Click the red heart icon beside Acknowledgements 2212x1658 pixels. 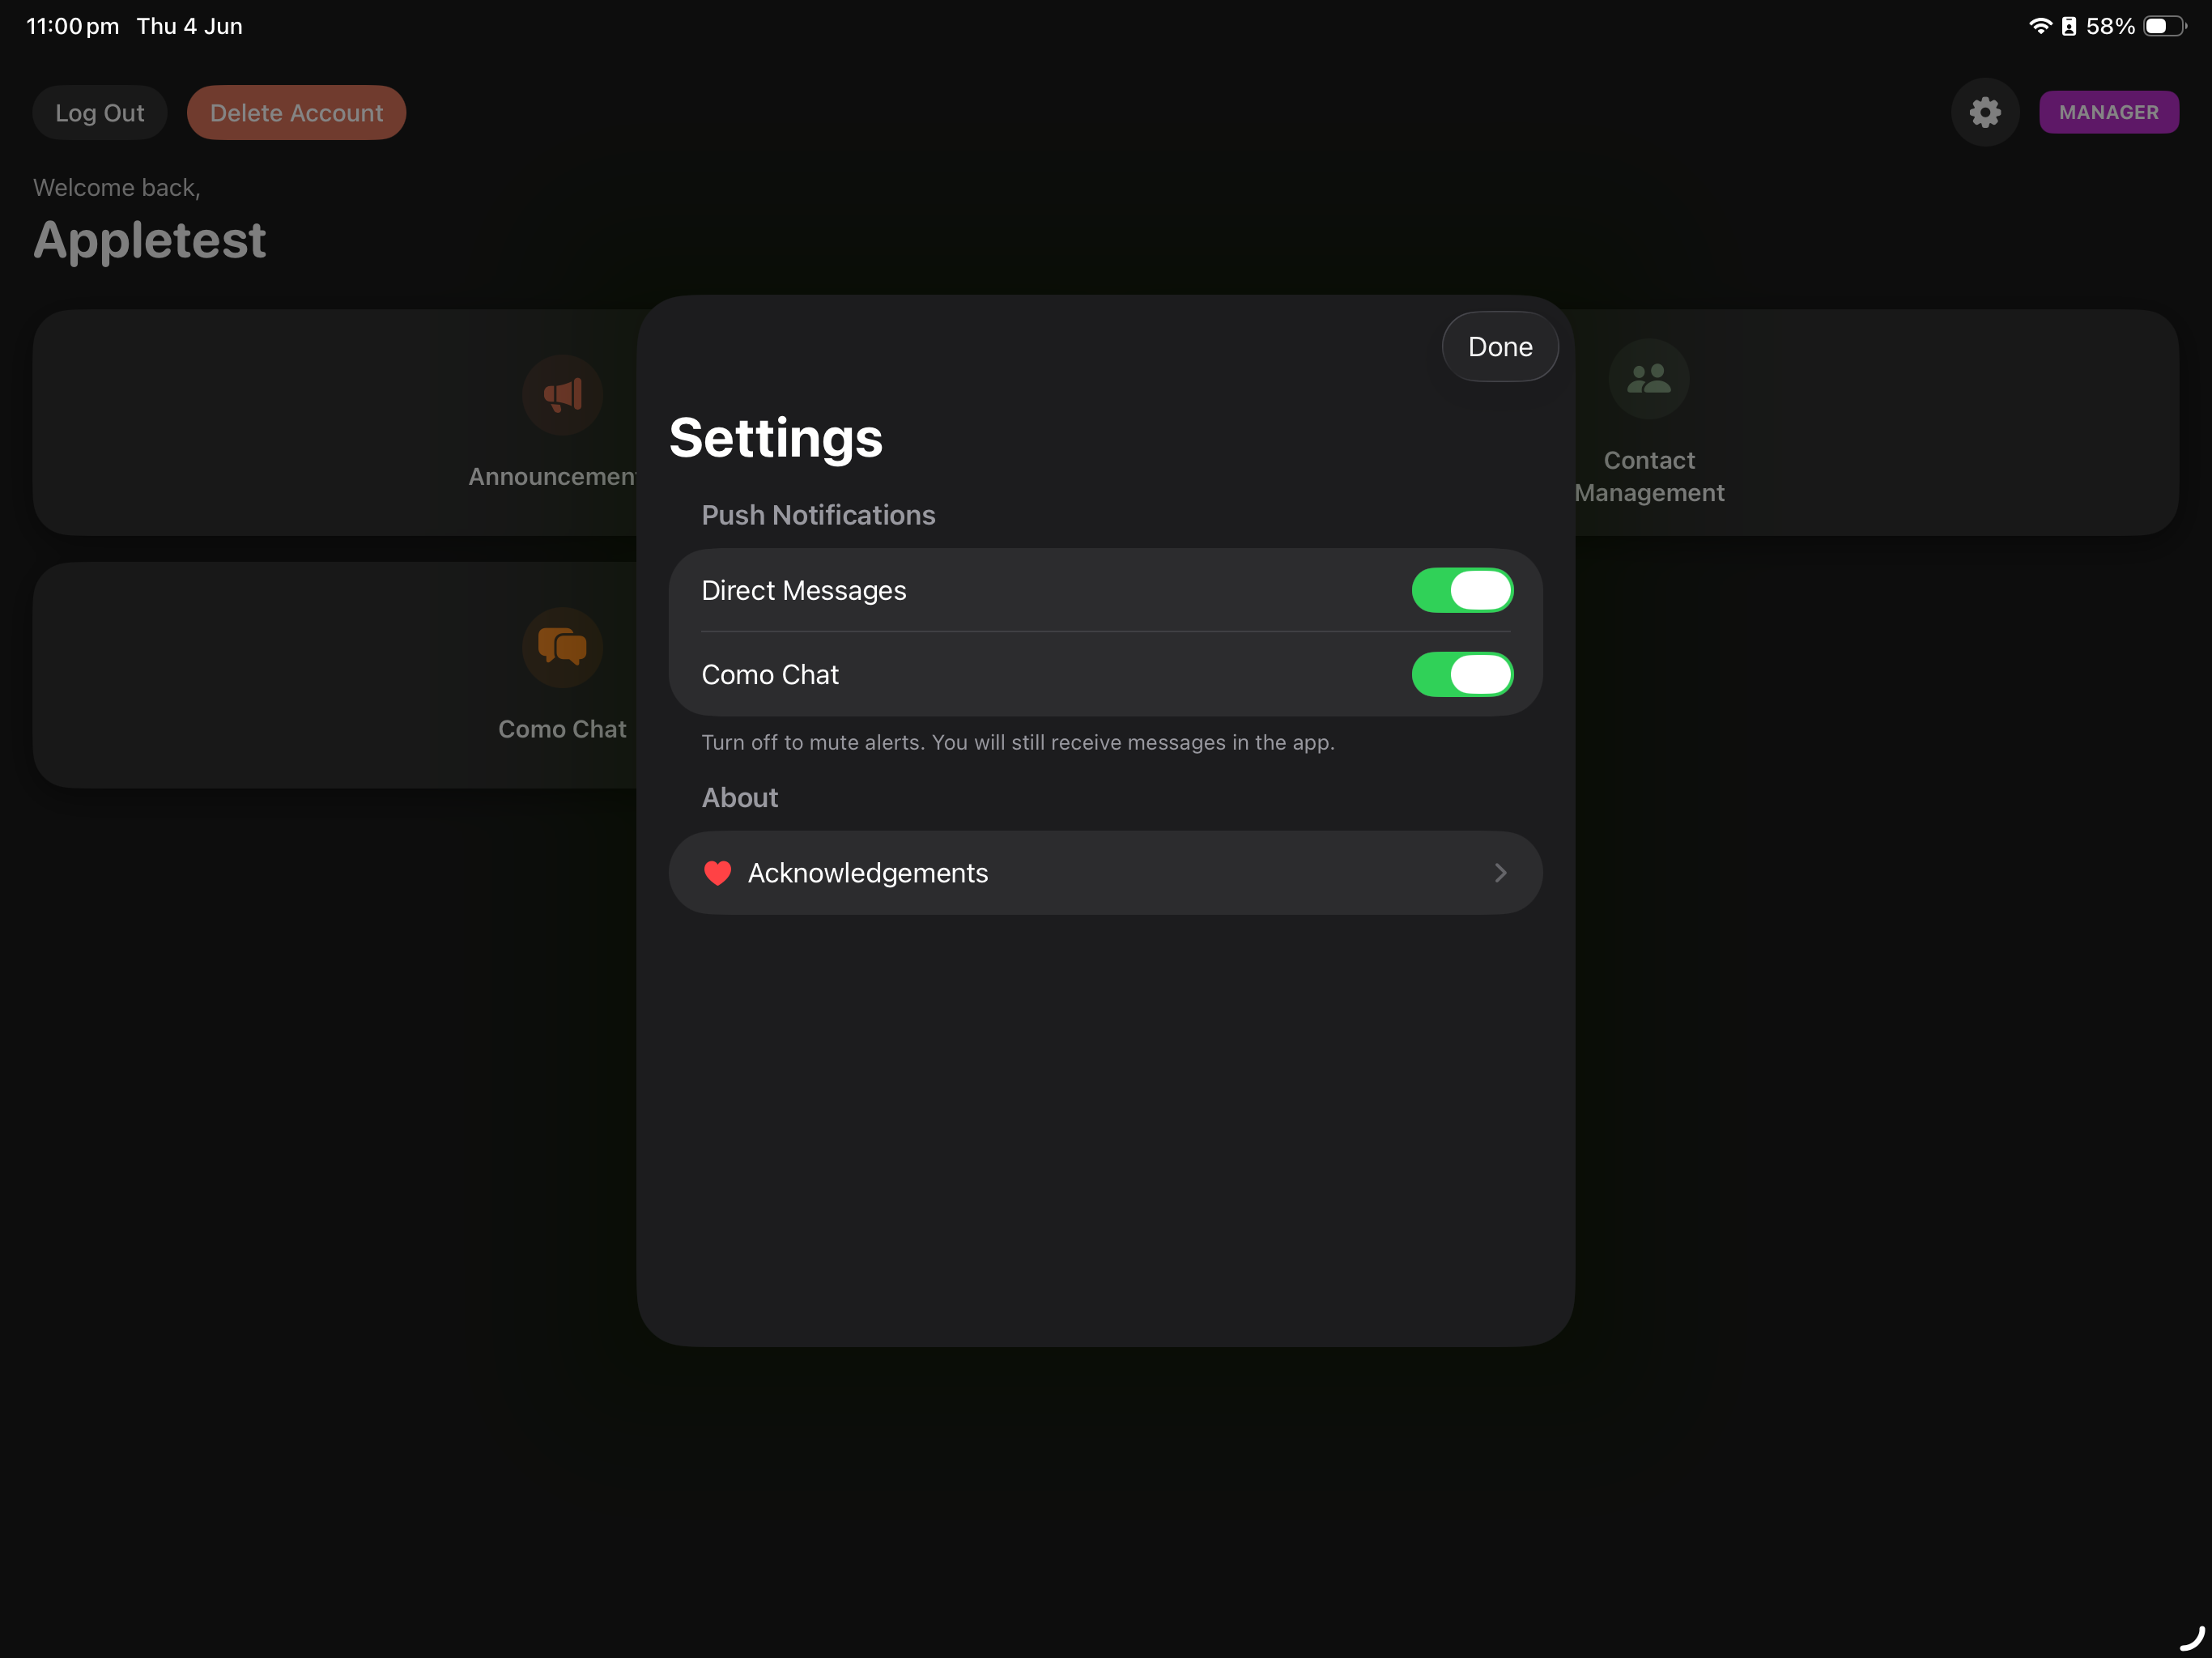717,873
